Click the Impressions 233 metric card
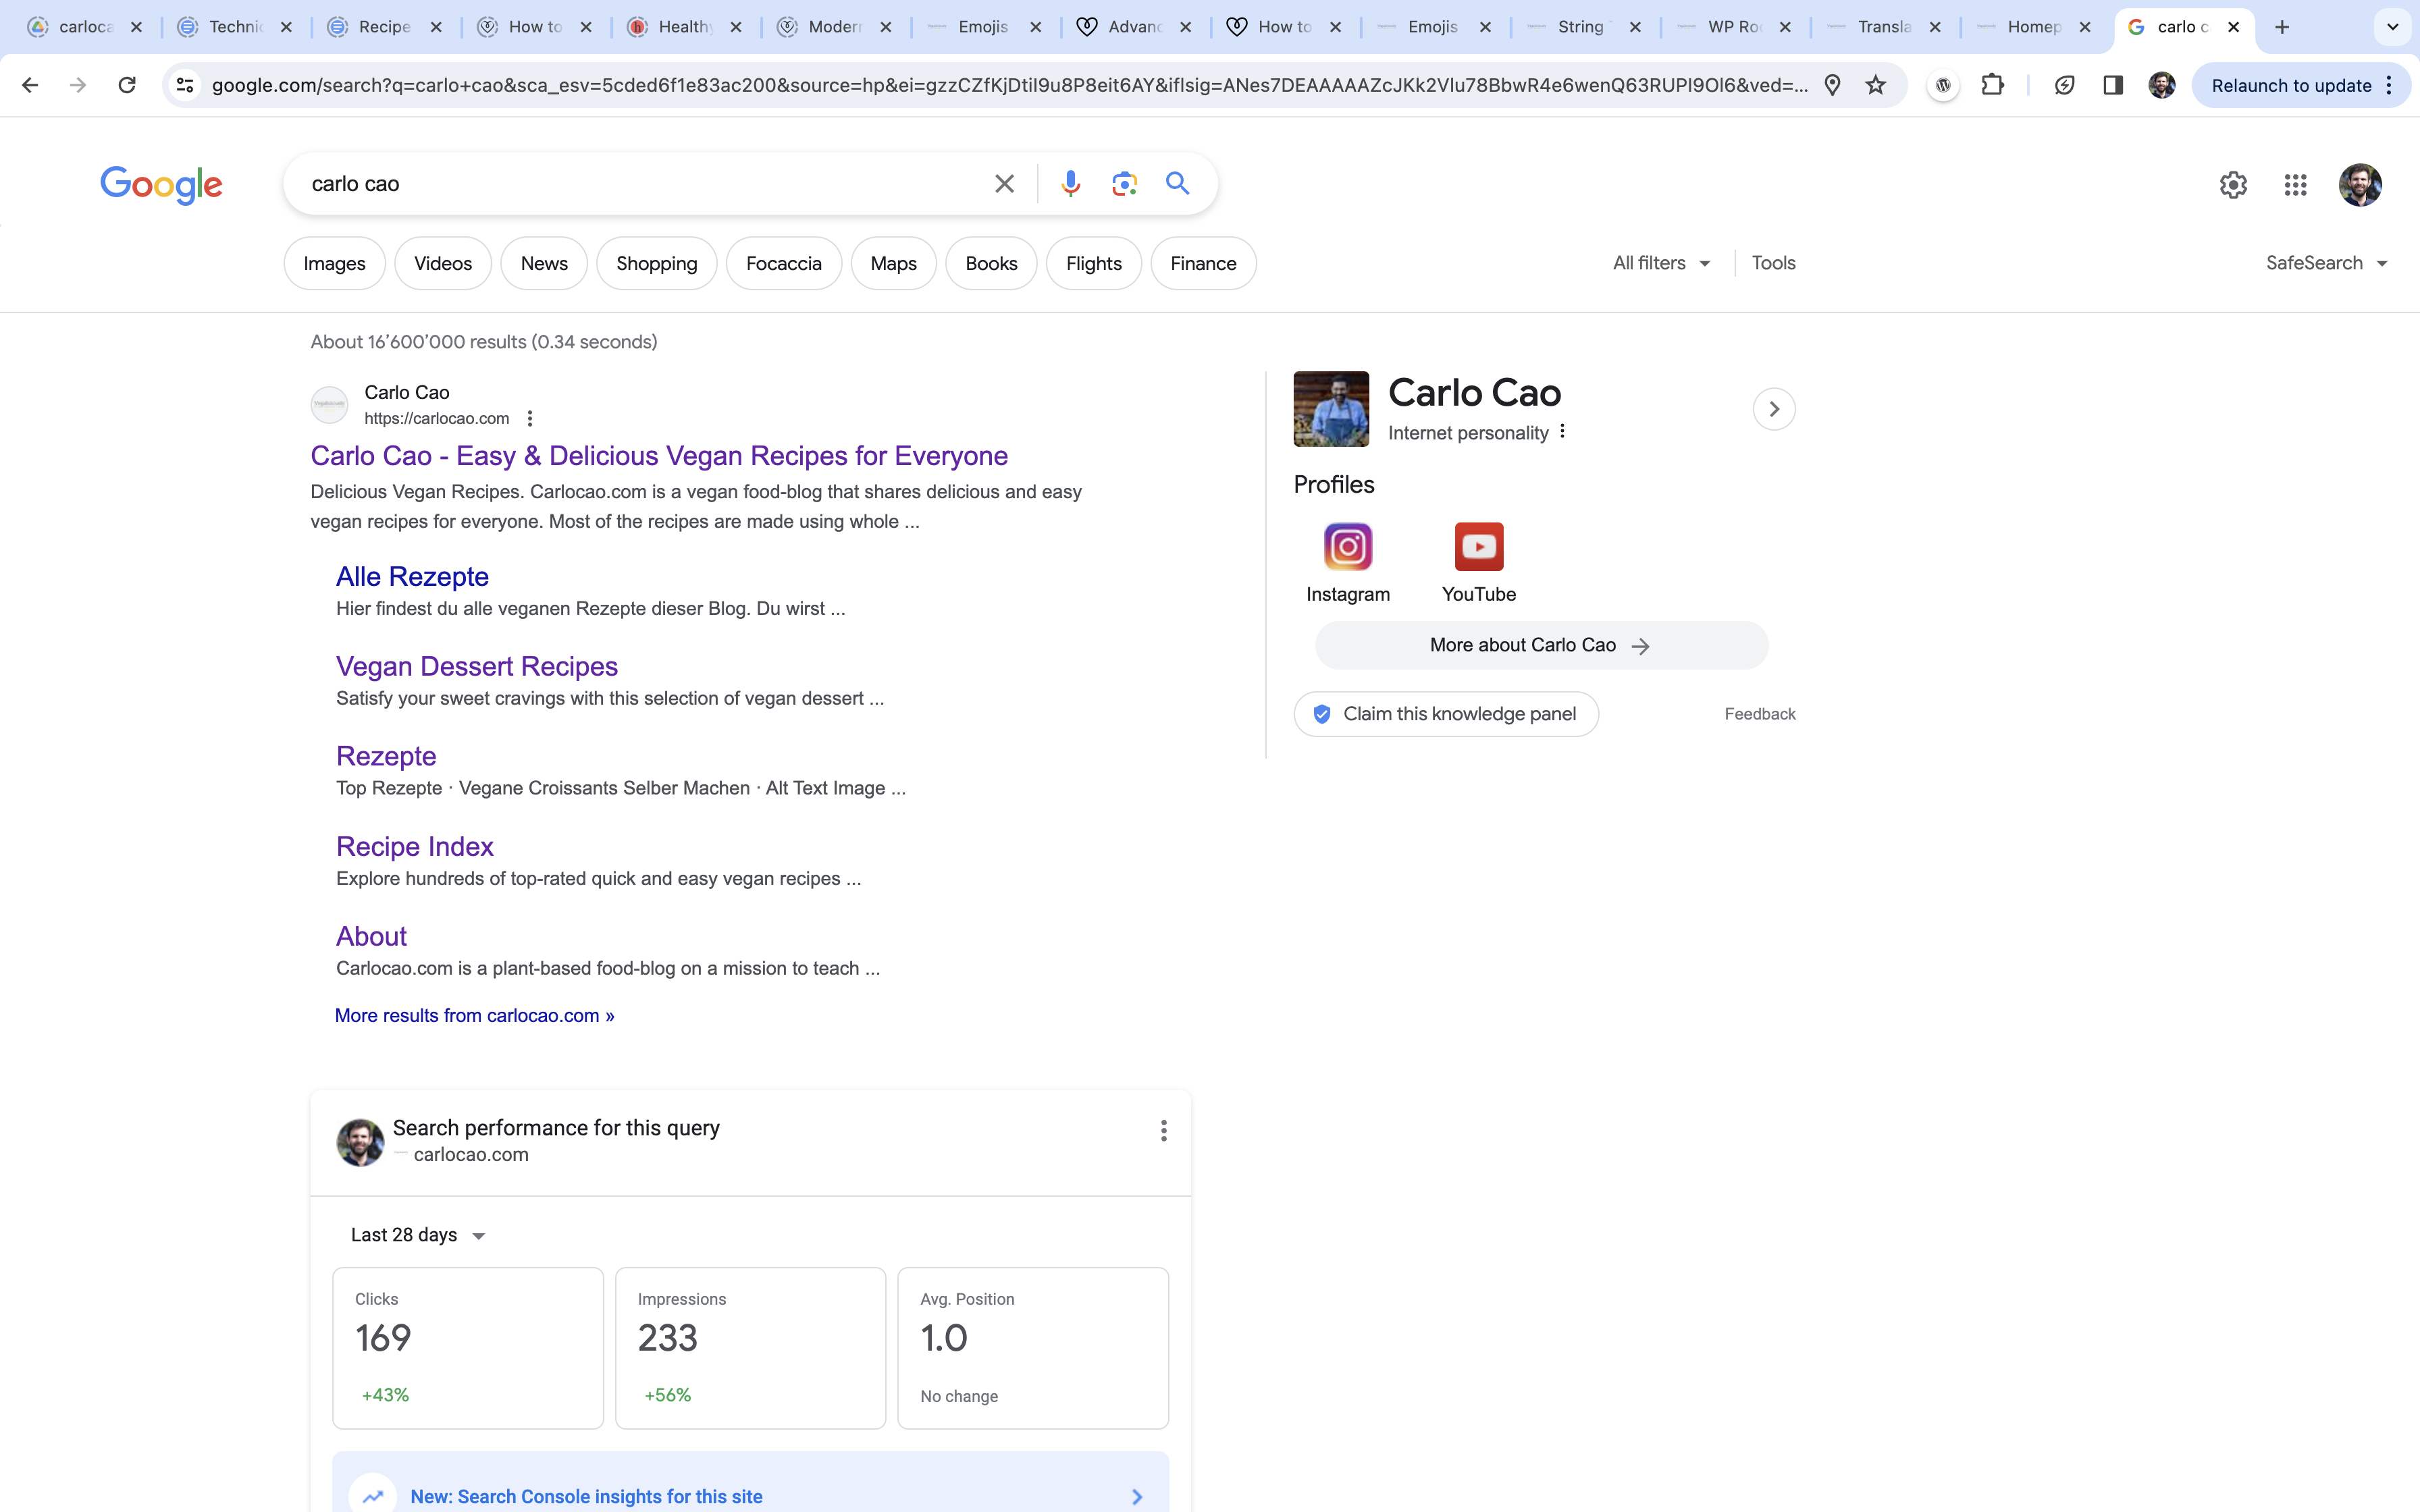 coord(751,1348)
